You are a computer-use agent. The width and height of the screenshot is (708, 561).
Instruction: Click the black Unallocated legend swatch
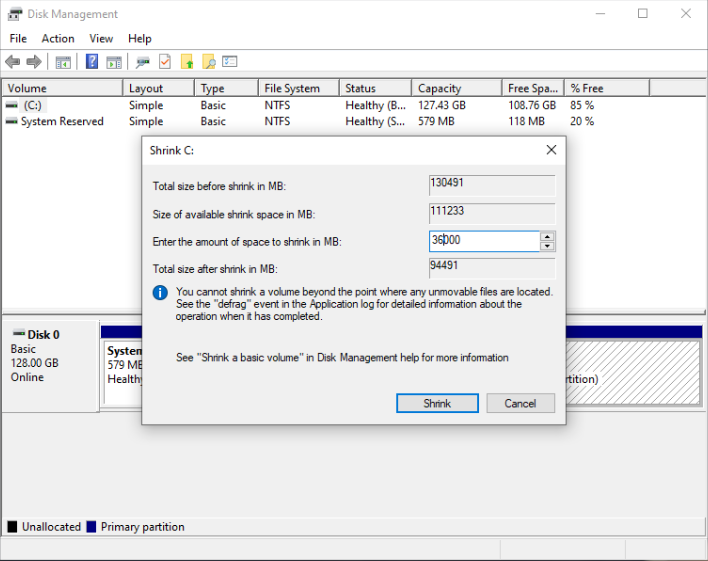pyautogui.click(x=12, y=527)
